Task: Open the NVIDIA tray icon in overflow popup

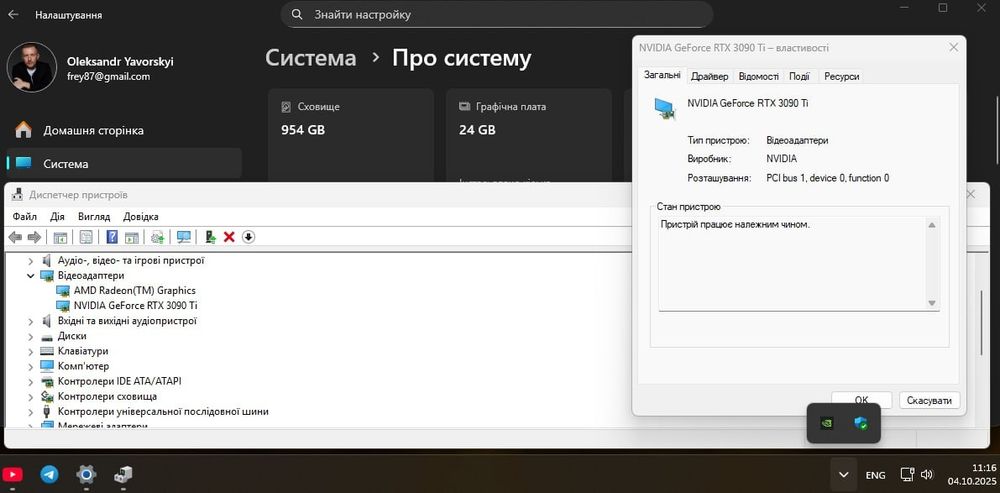Action: point(827,422)
